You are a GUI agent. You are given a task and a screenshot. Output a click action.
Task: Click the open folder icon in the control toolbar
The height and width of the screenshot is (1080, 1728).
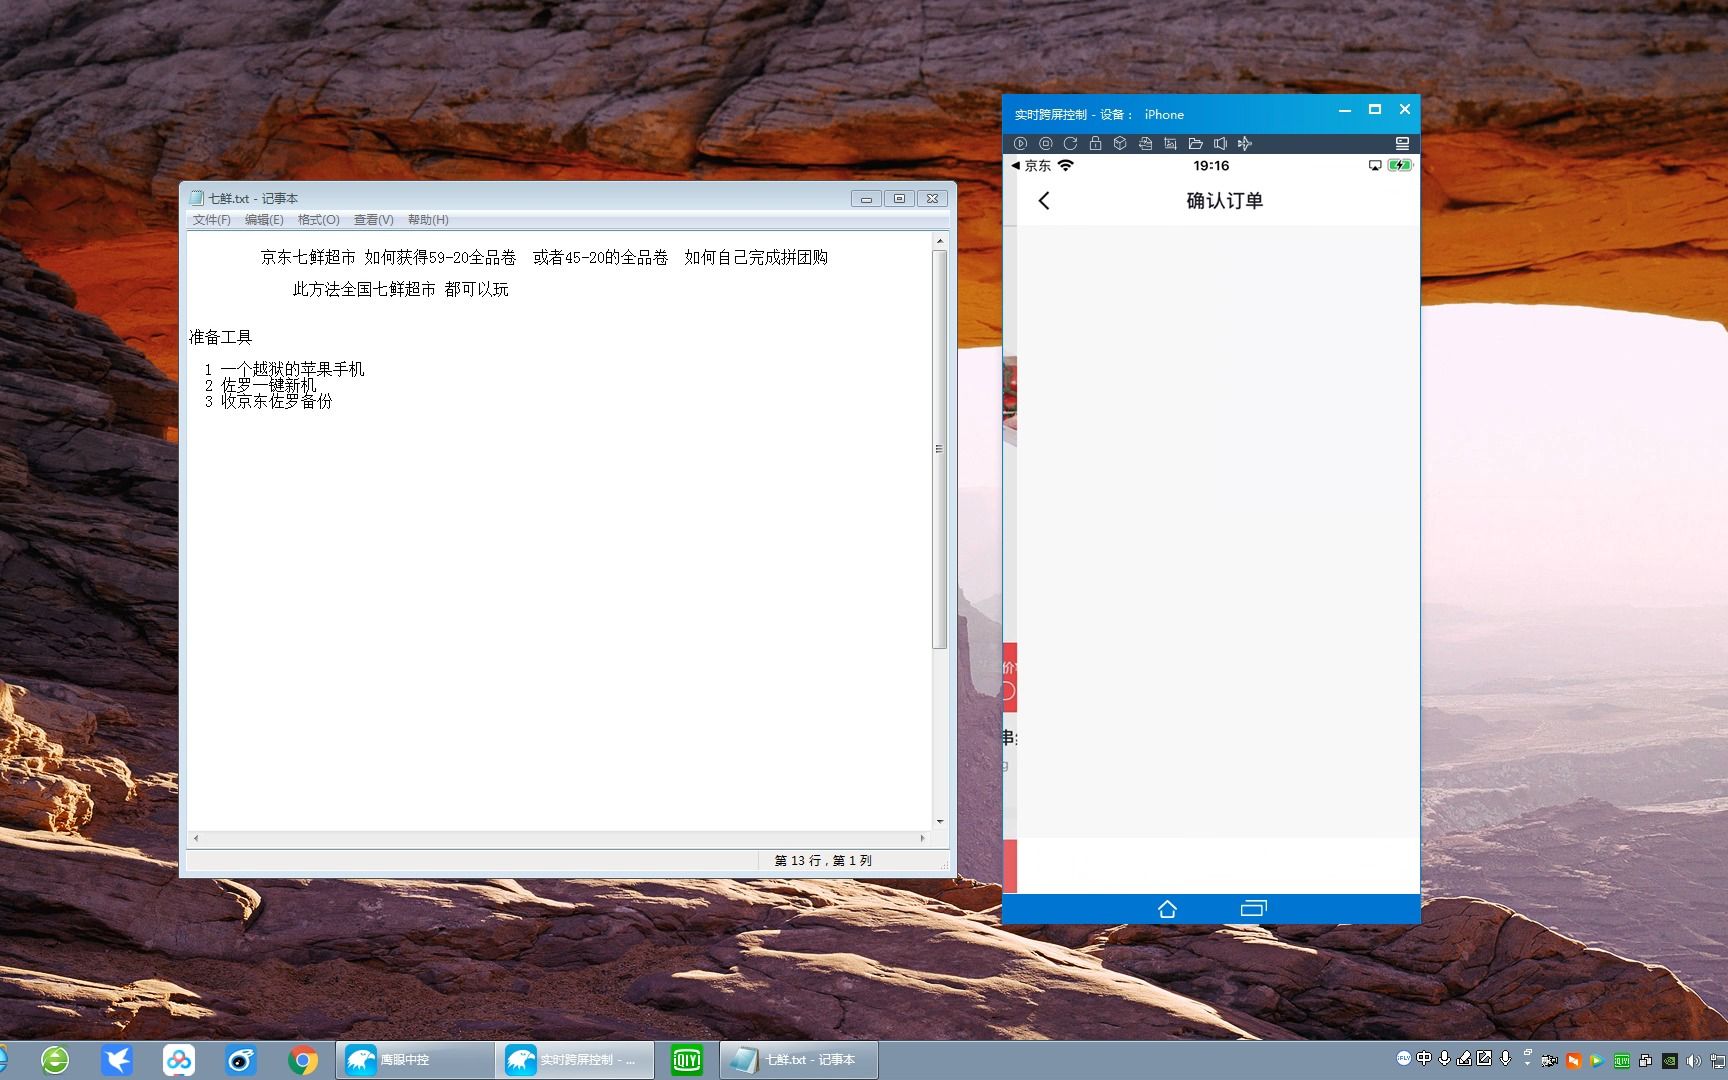(x=1195, y=143)
